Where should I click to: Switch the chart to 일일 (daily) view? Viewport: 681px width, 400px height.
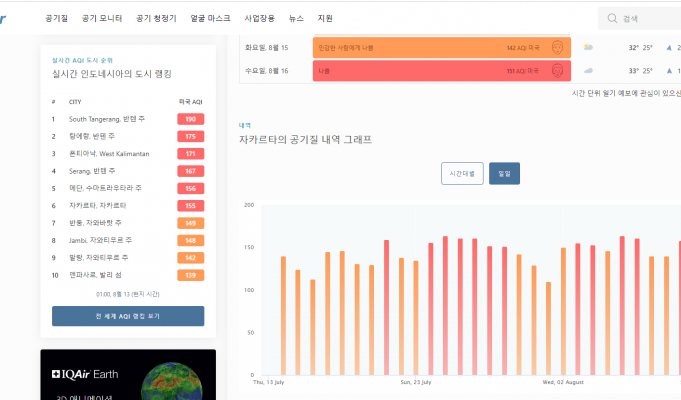pyautogui.click(x=504, y=173)
